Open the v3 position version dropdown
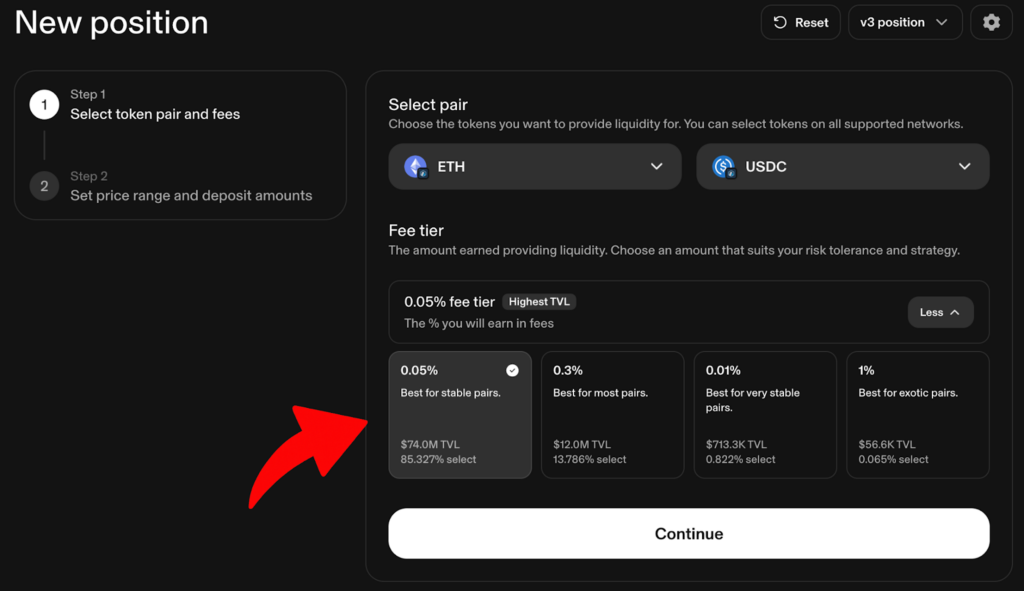The width and height of the screenshot is (1024, 591). tap(904, 22)
